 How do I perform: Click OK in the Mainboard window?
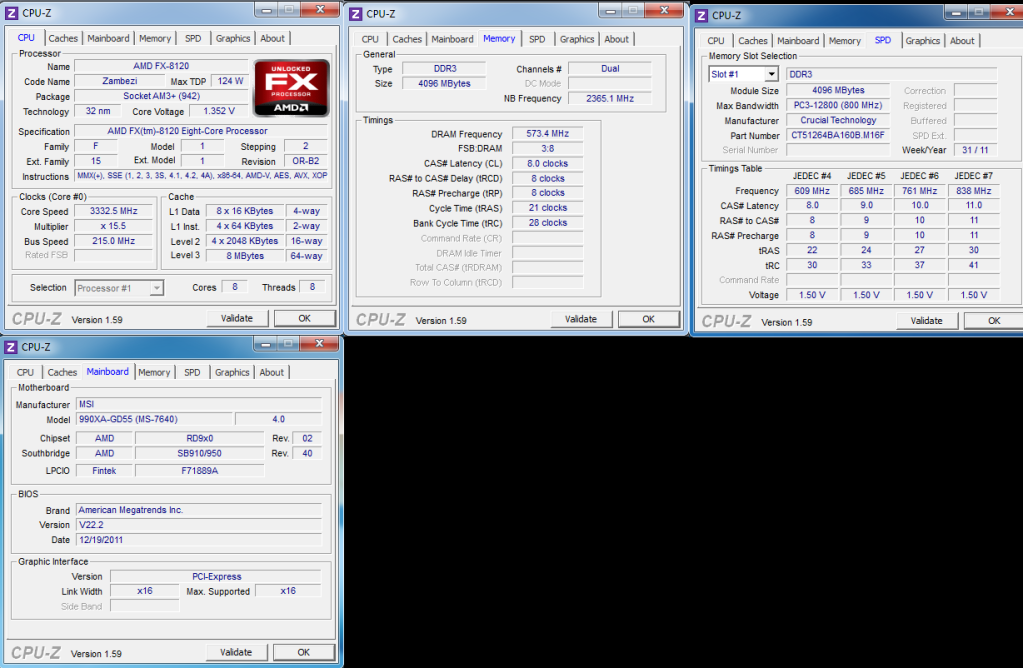(304, 652)
